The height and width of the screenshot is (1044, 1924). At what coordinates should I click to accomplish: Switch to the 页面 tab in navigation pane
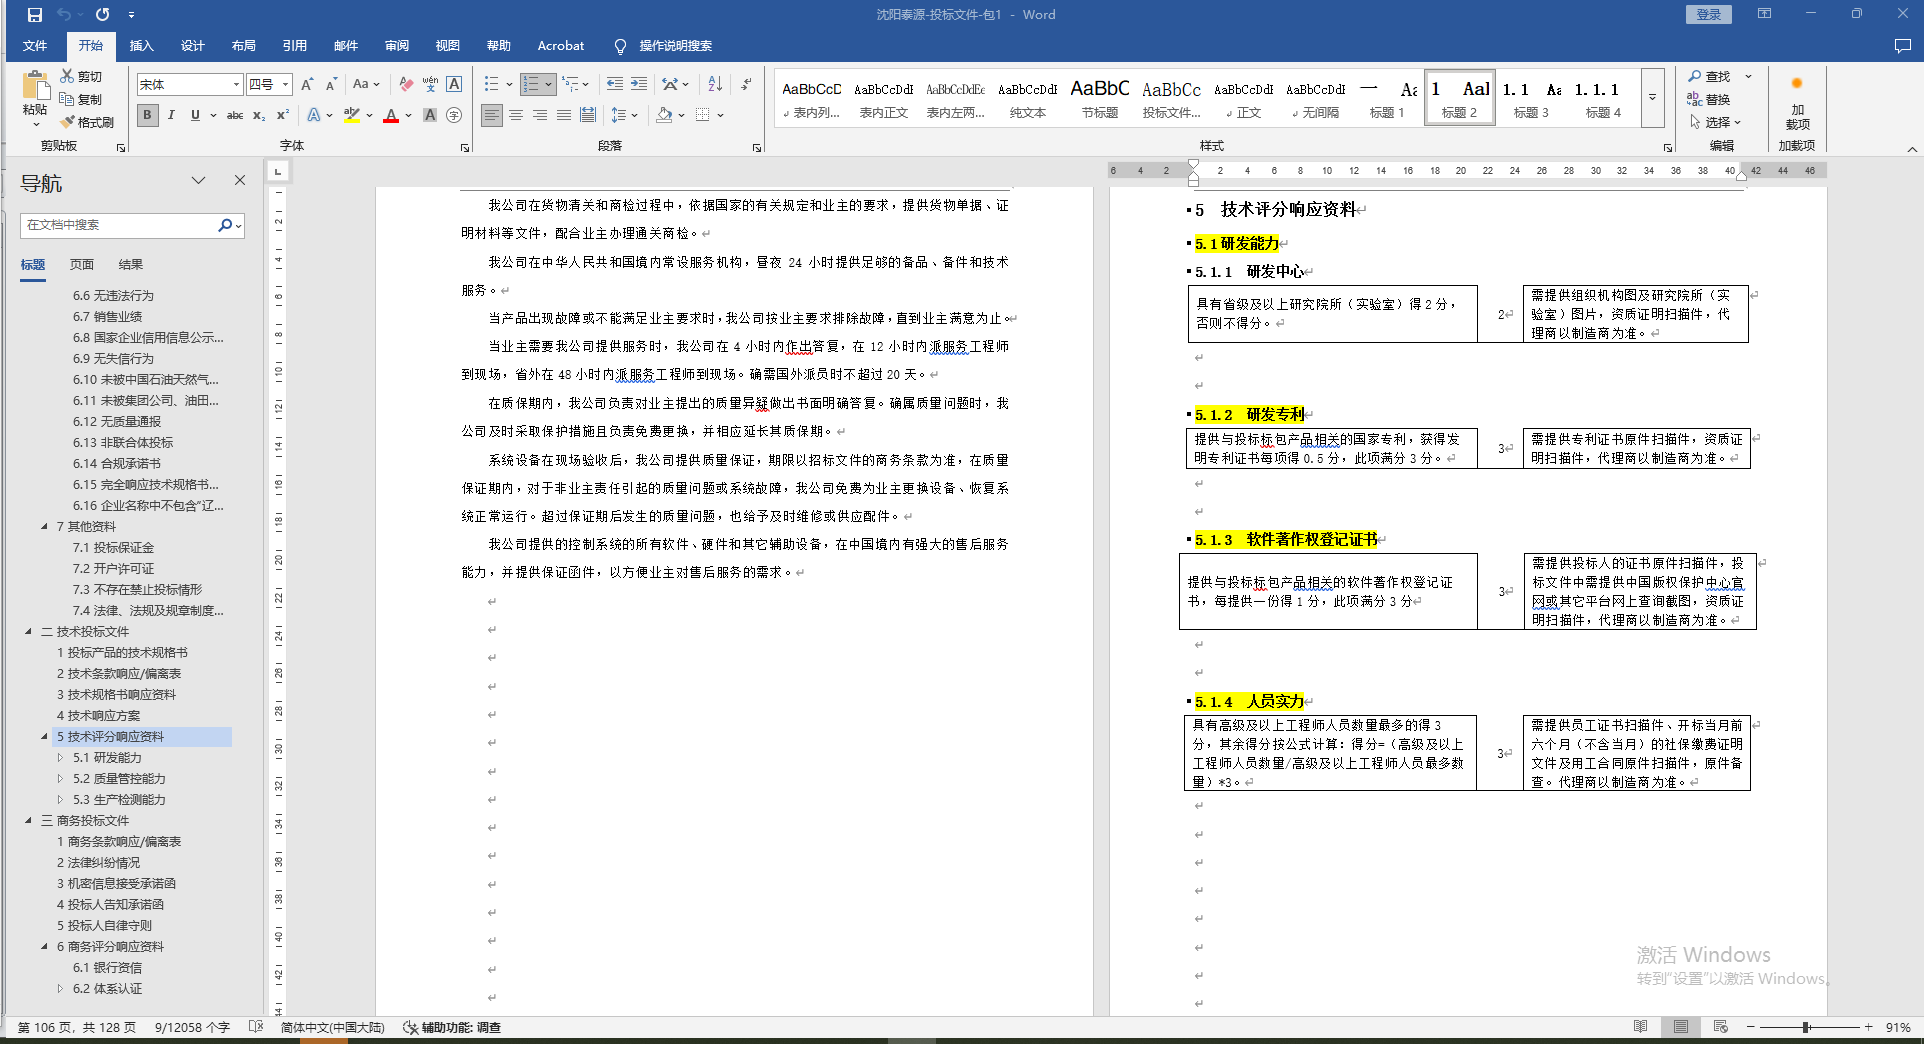(82, 264)
